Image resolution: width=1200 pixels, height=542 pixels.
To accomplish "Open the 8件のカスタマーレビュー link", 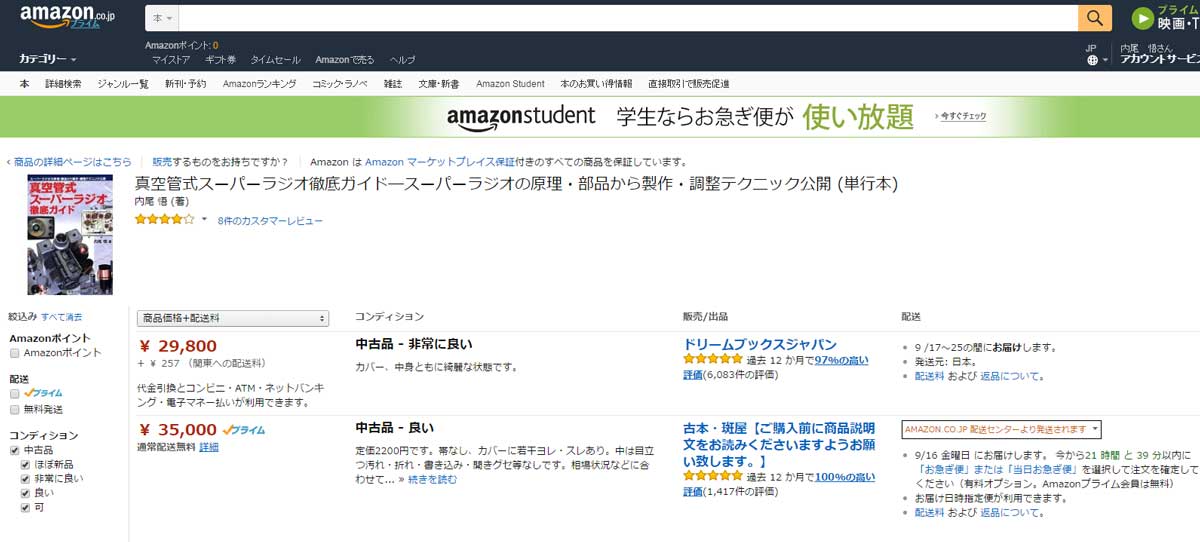I will tap(270, 220).
